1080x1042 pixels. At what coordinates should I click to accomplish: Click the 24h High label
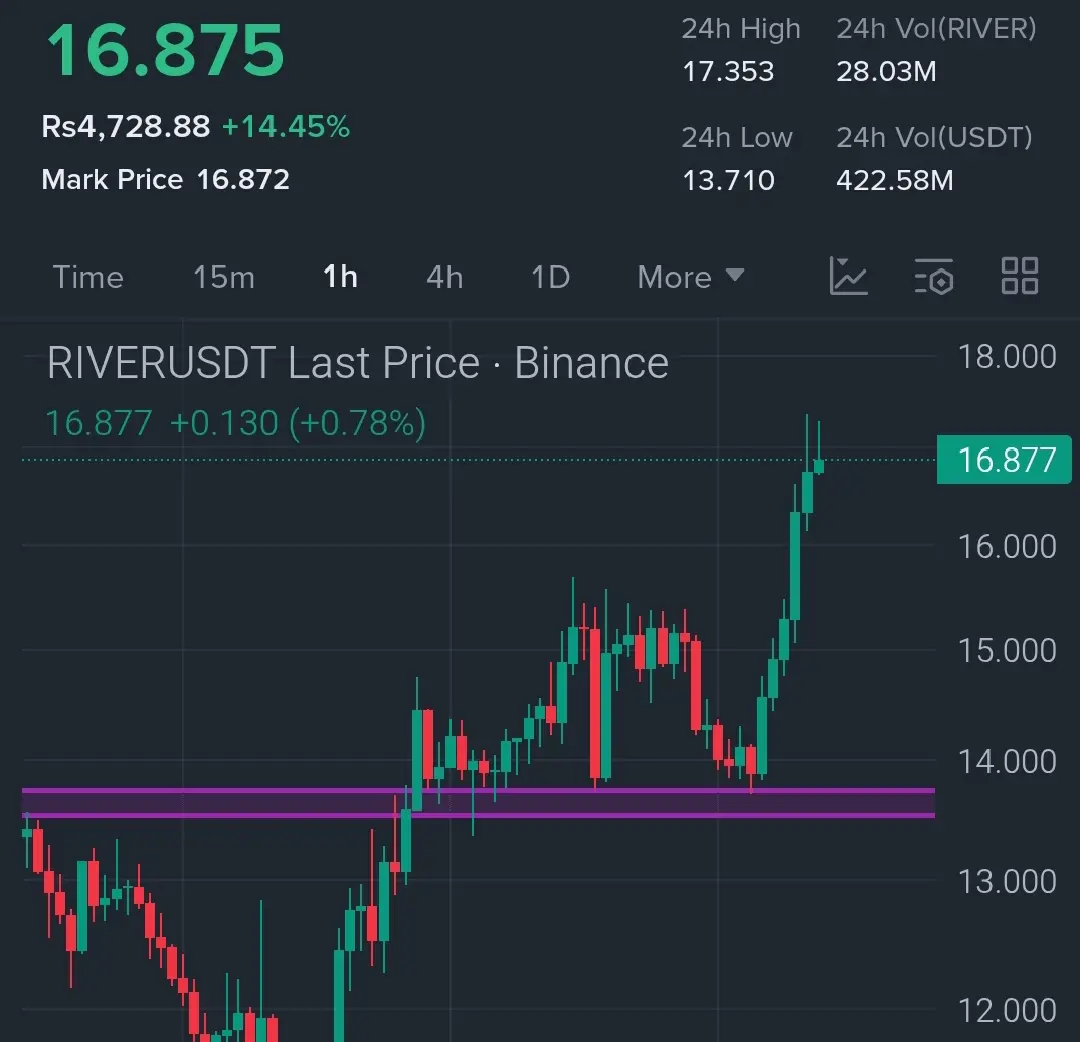[741, 29]
